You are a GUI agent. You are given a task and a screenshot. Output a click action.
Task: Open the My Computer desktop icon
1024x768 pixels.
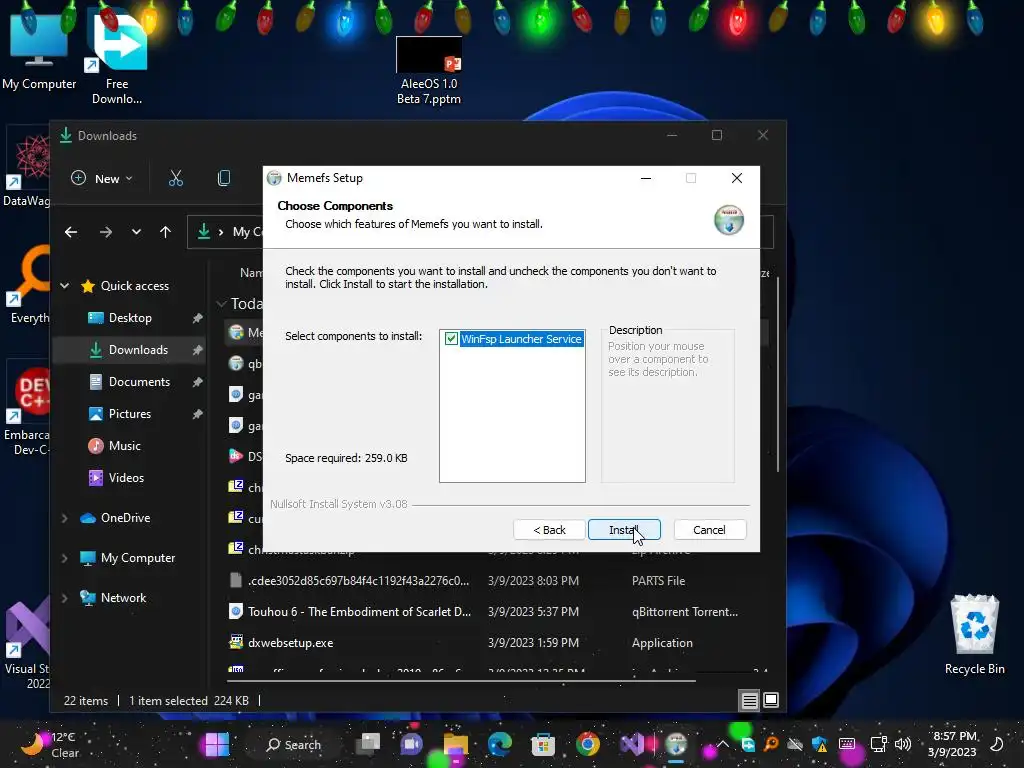(x=39, y=54)
